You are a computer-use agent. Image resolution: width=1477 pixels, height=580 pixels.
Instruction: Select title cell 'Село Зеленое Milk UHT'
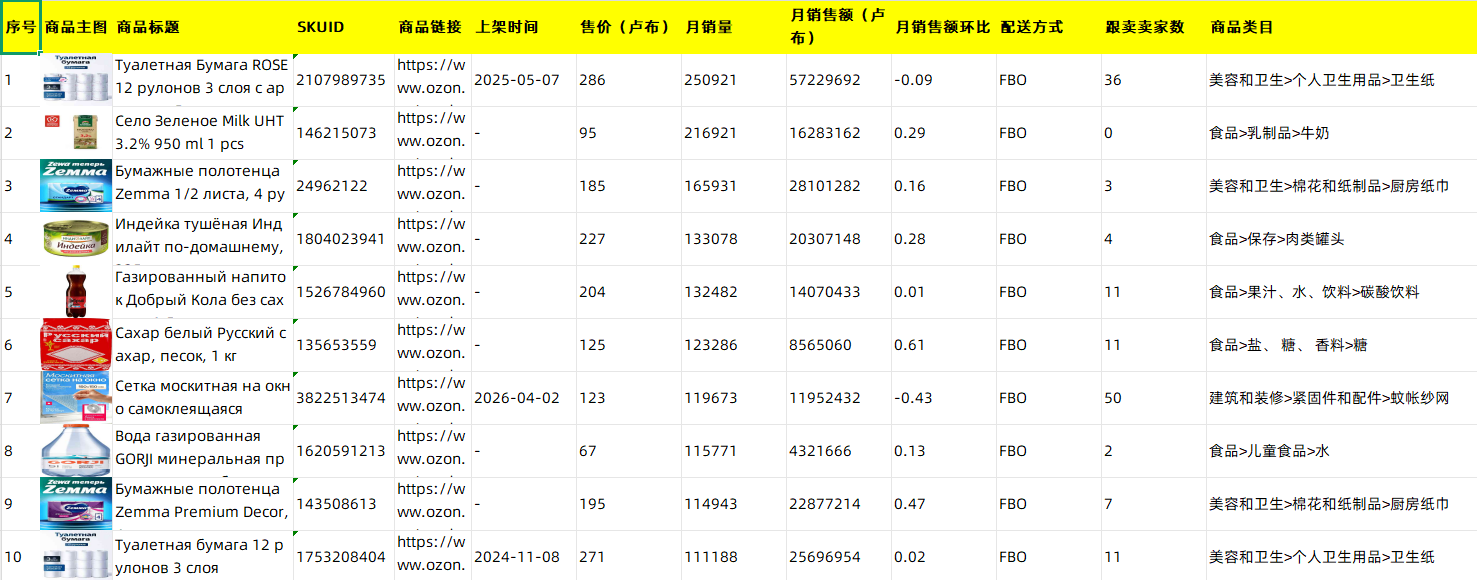point(203,133)
